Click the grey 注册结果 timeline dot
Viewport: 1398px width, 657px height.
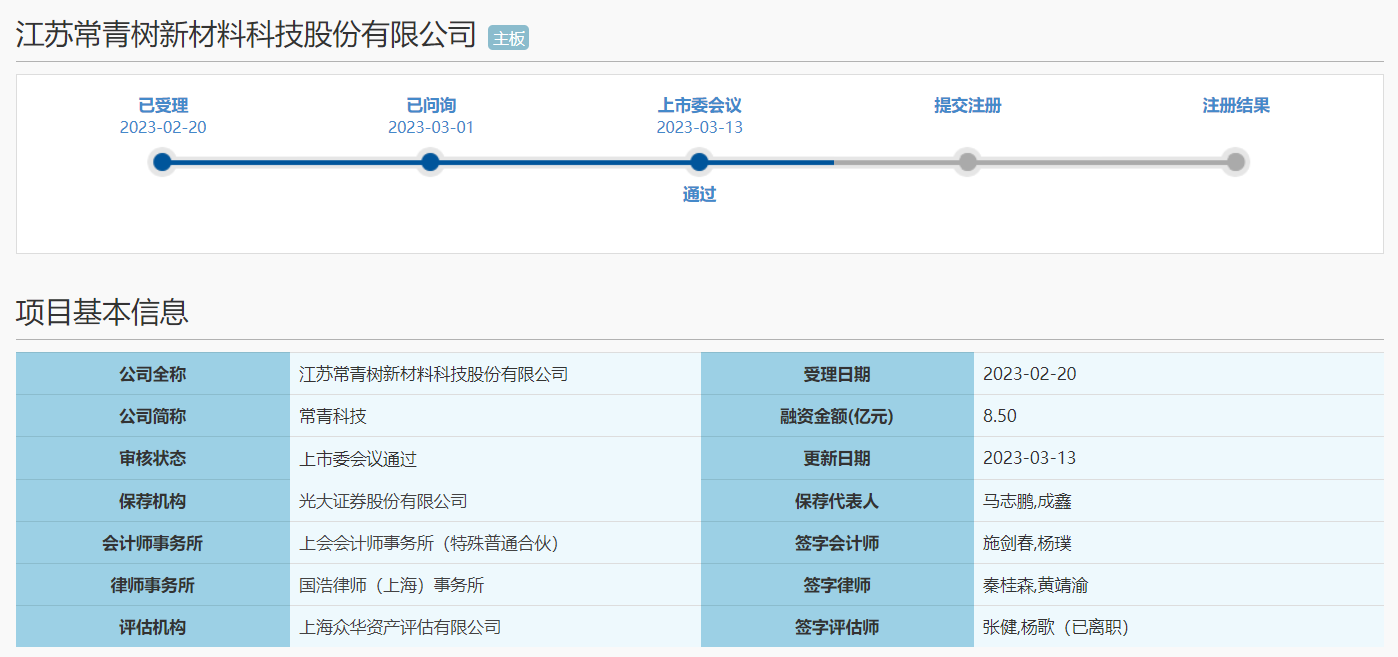(x=1236, y=162)
